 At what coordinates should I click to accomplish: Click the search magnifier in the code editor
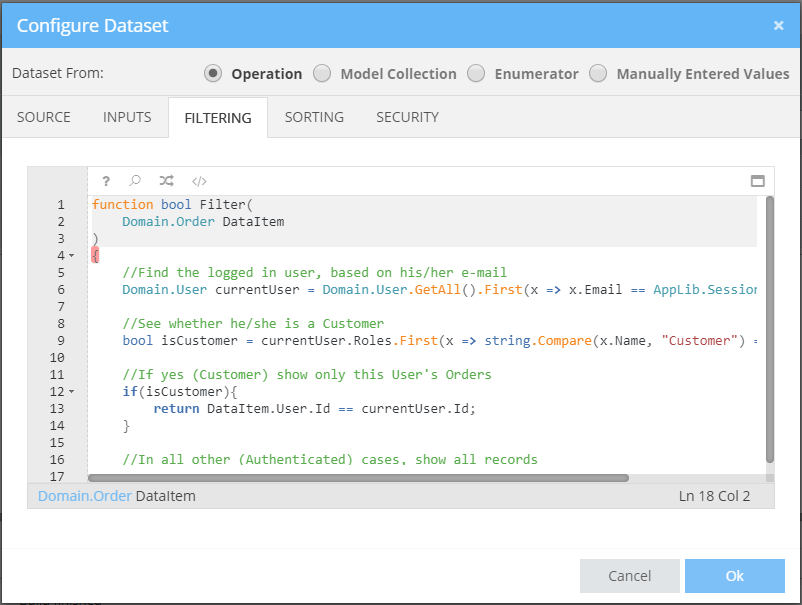click(x=135, y=181)
